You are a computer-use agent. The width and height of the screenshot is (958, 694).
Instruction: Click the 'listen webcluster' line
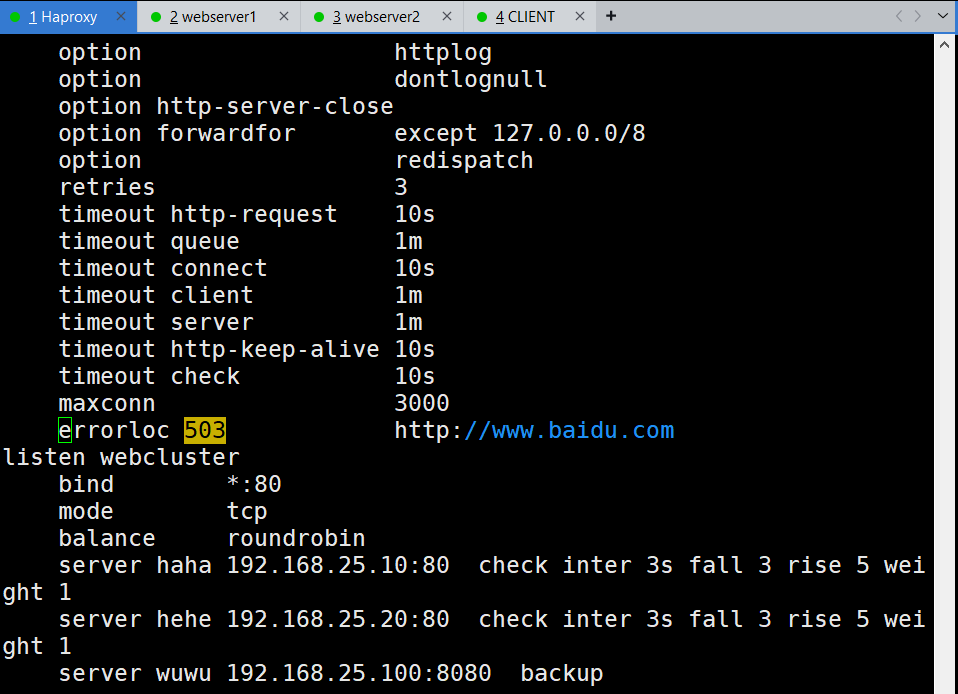pos(122,458)
